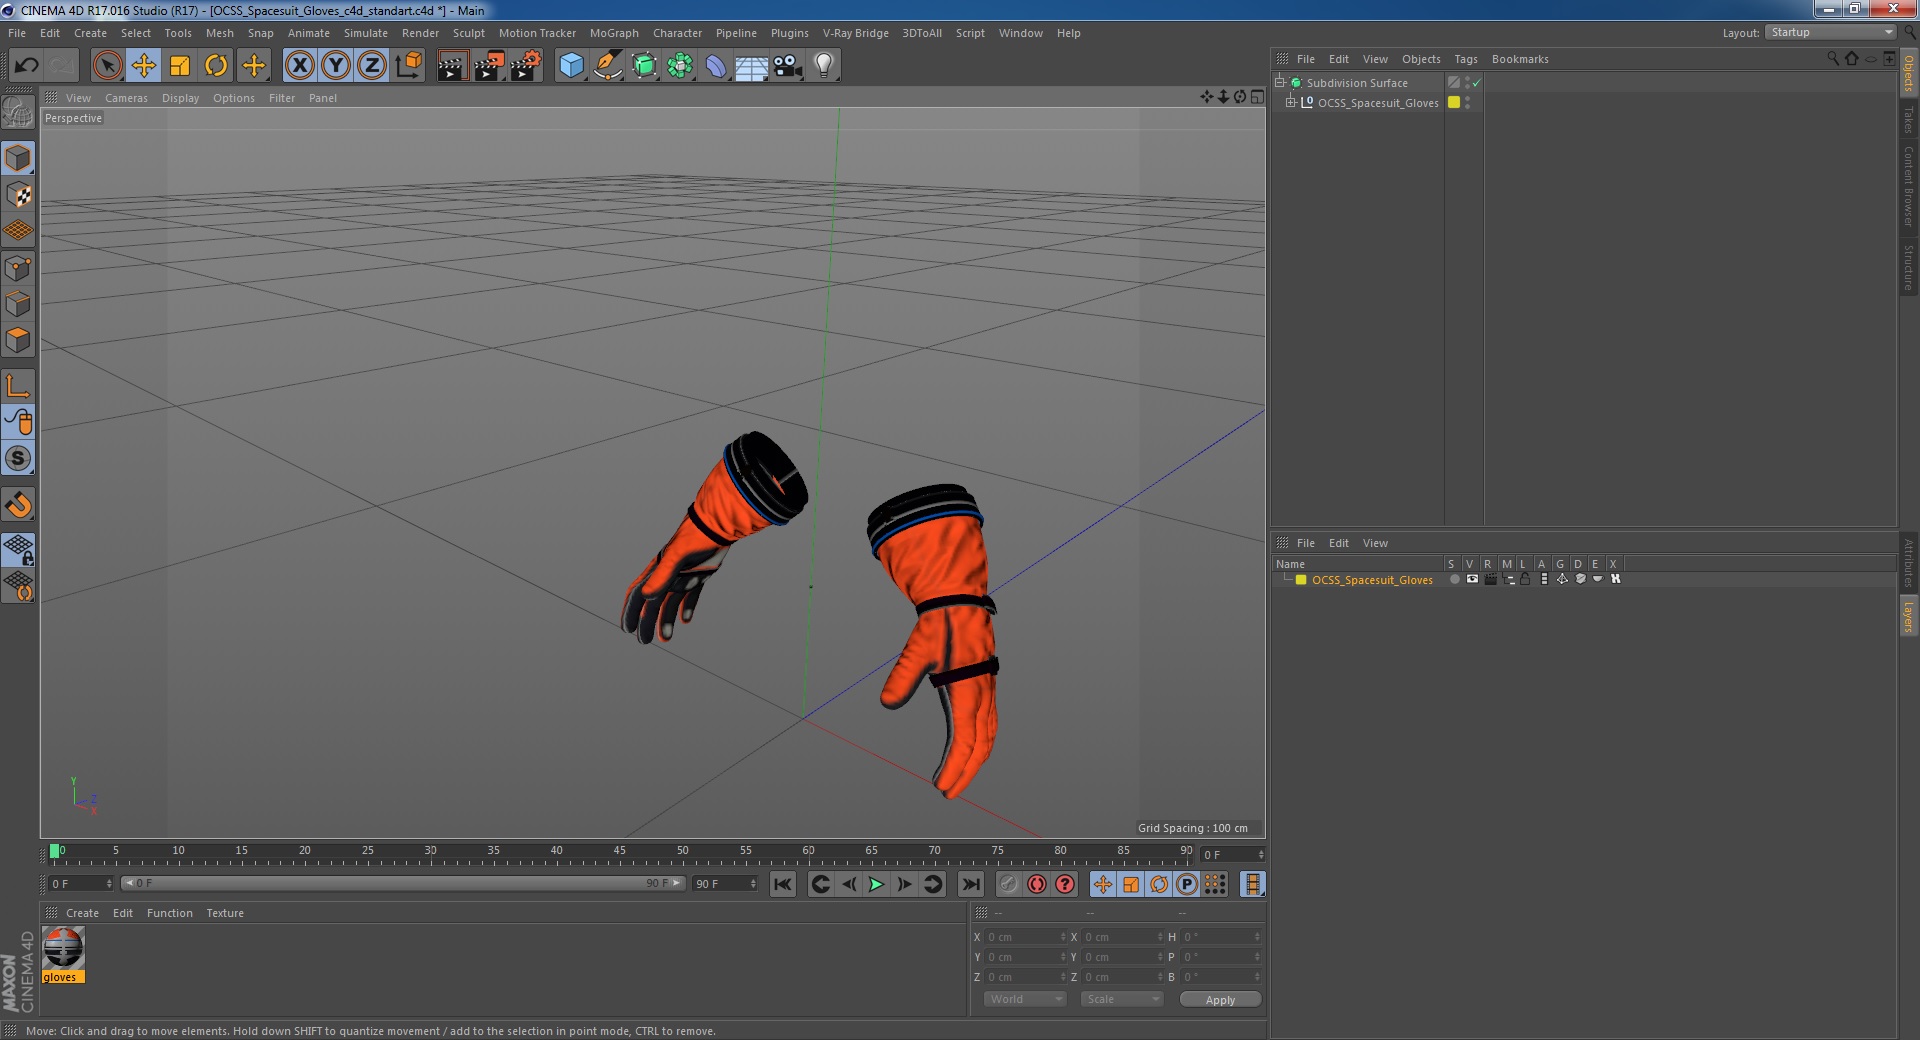Screen dimensions: 1920x1040
Task: Add a Camera object
Action: point(787,66)
